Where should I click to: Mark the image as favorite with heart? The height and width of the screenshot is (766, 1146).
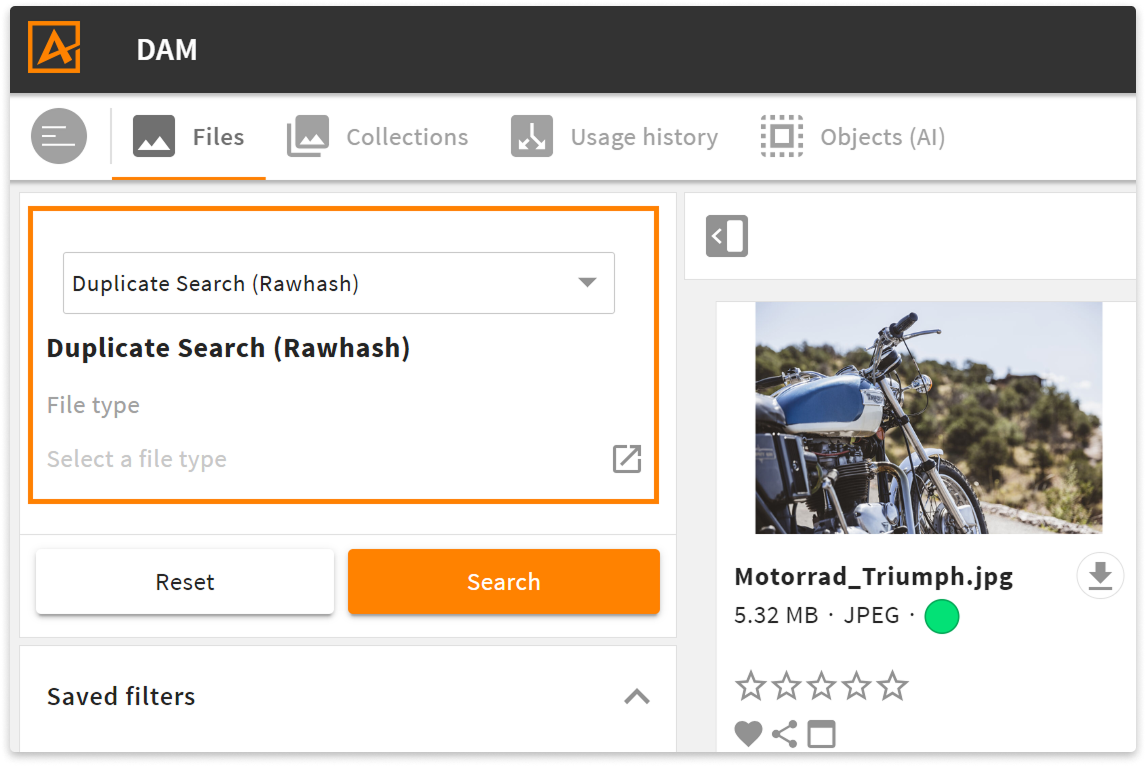(748, 734)
